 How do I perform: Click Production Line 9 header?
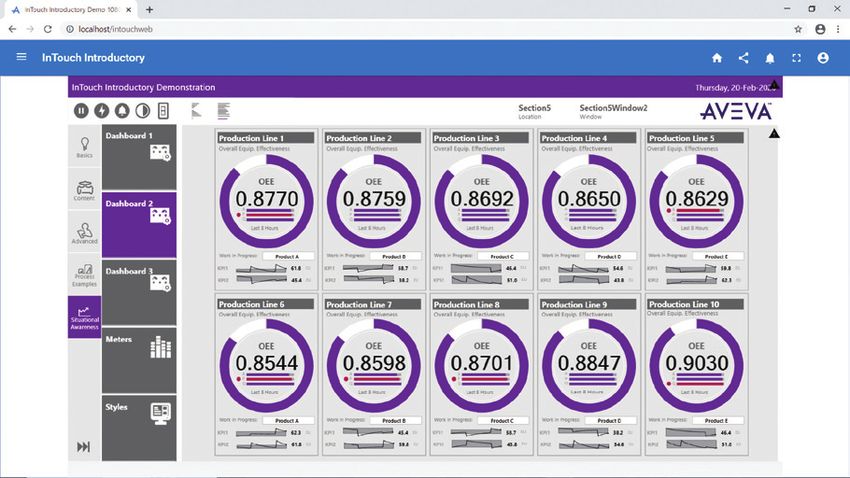pos(588,304)
